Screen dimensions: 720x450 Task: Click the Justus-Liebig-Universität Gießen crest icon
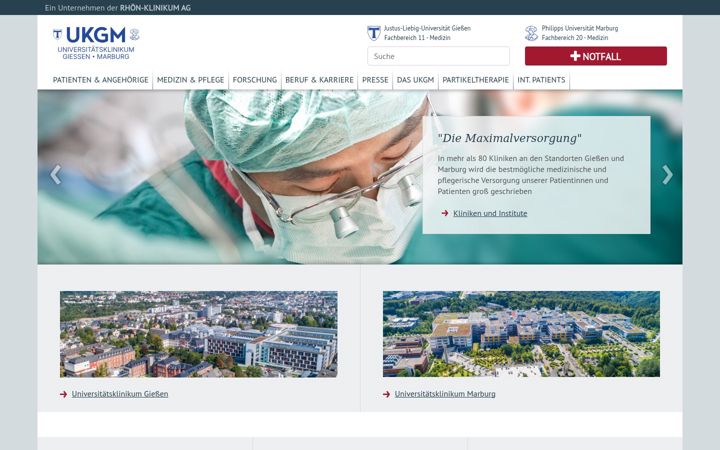pos(374,33)
